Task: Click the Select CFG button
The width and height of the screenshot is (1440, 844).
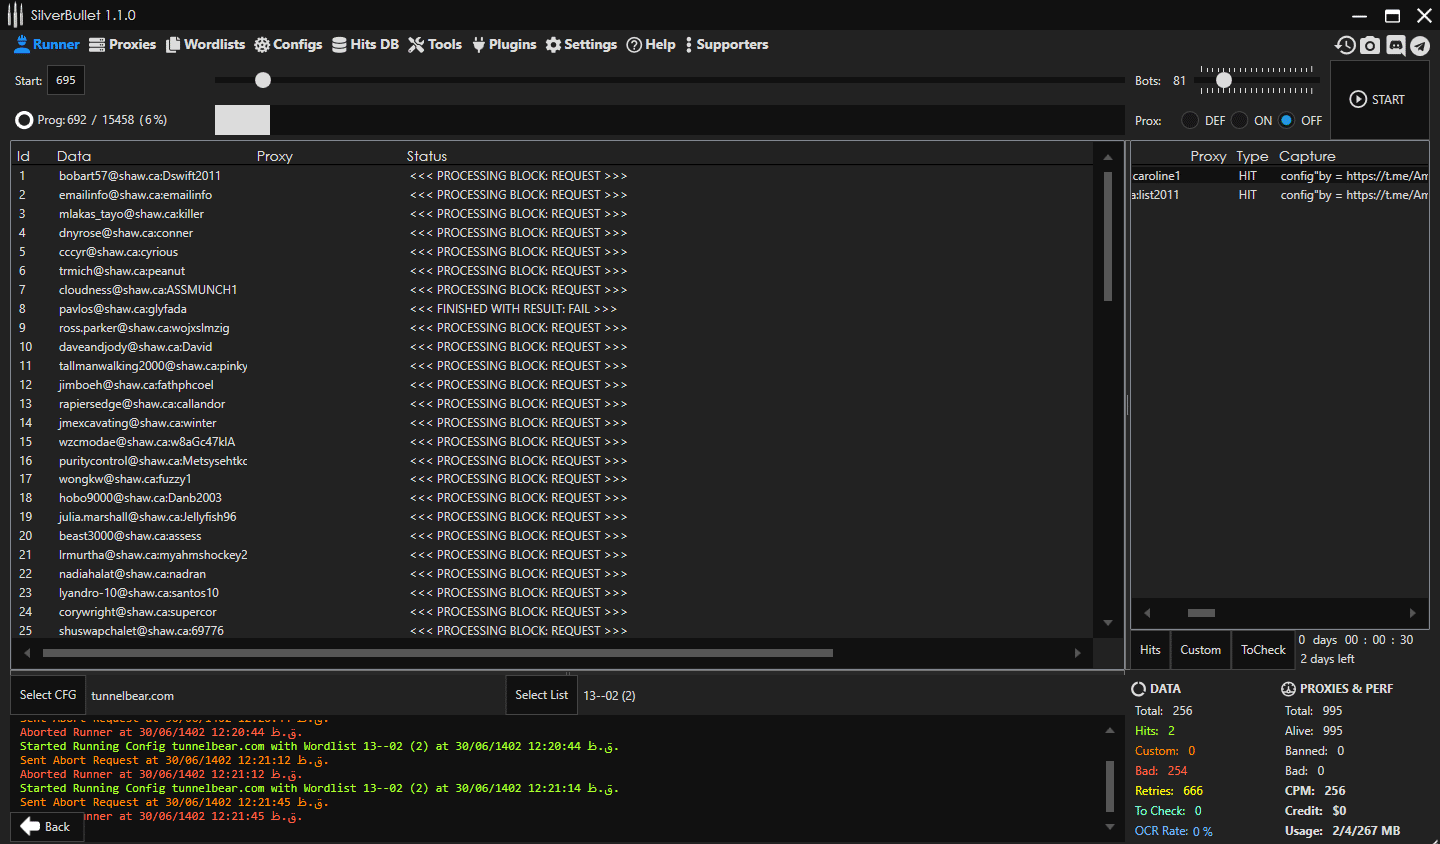Action: [x=48, y=695]
